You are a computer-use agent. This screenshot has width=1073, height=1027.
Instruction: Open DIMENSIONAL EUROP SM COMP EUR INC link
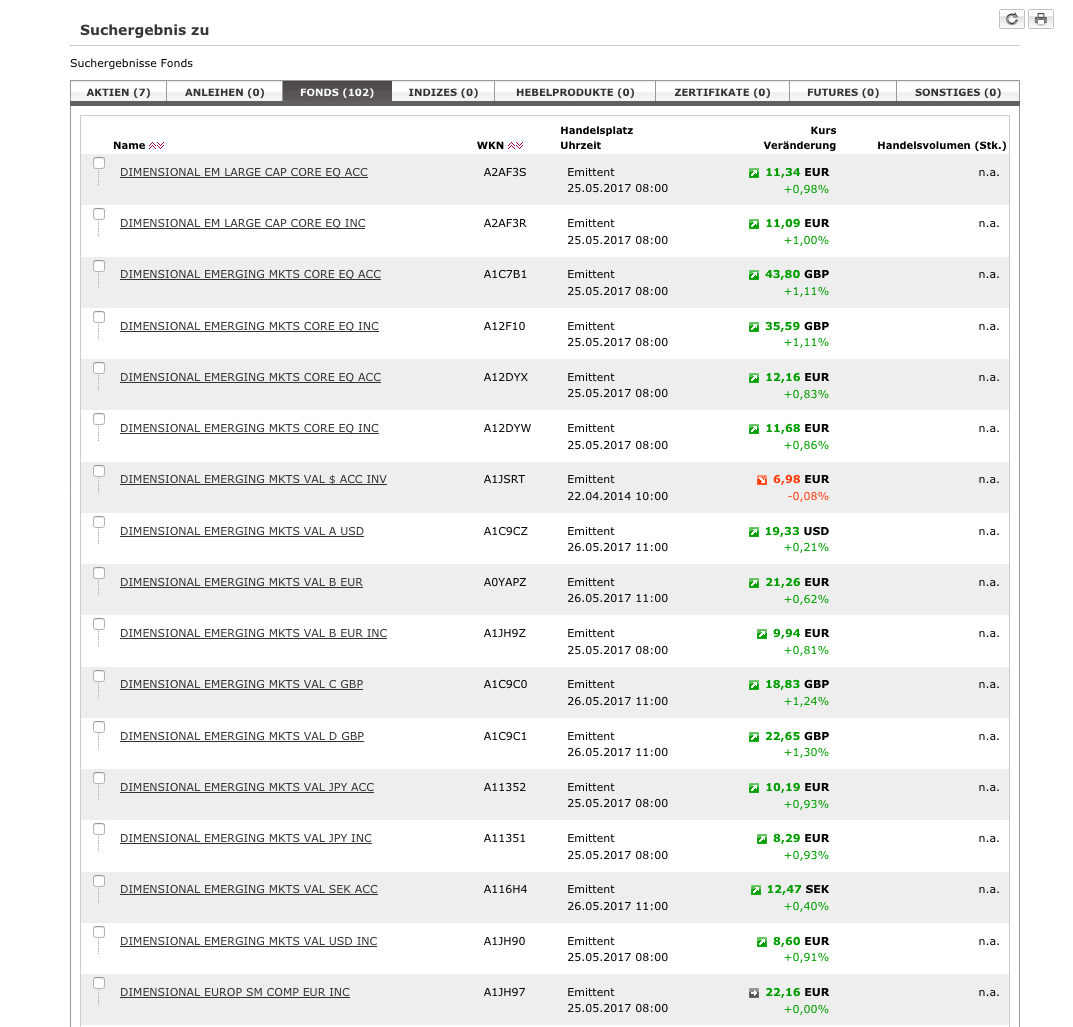[x=235, y=992]
